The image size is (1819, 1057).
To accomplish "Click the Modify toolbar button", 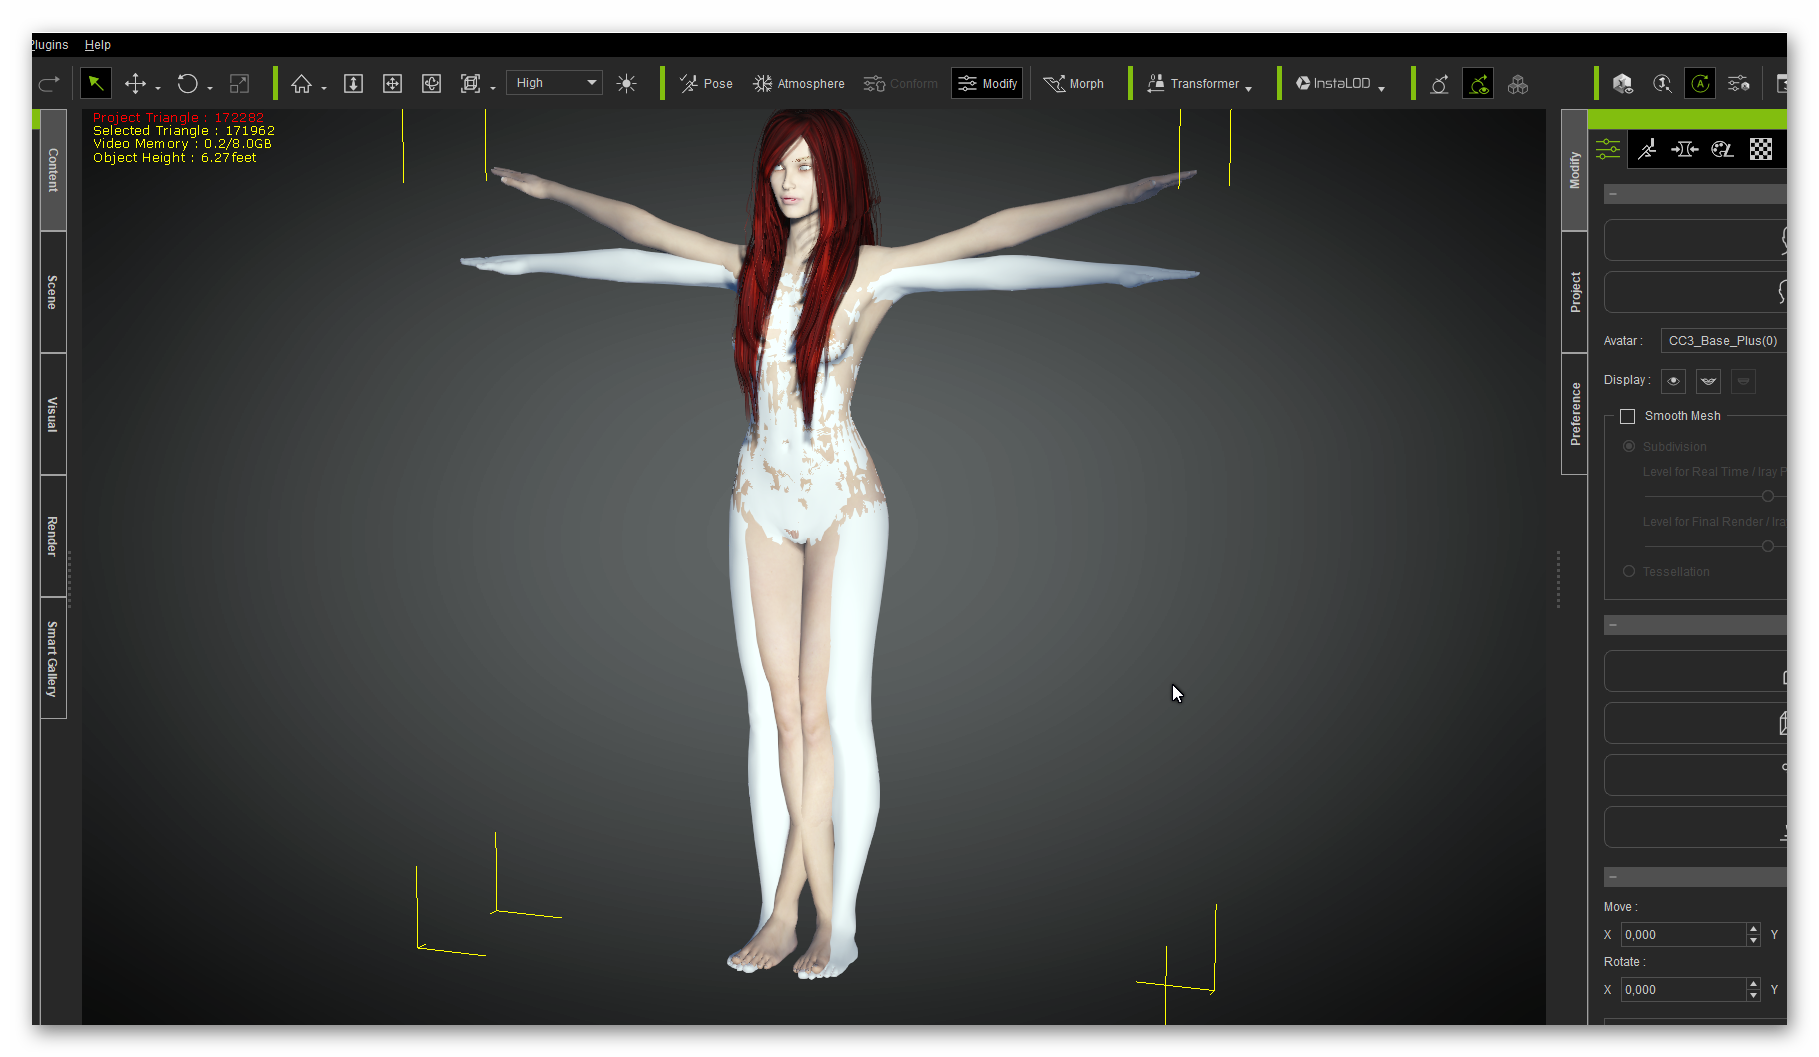I will 987,84.
